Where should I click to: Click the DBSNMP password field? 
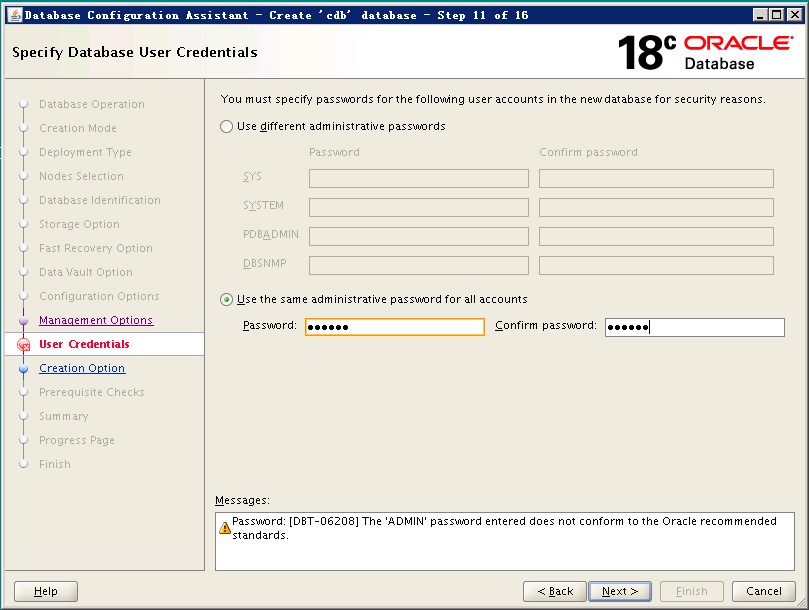pyautogui.click(x=419, y=265)
